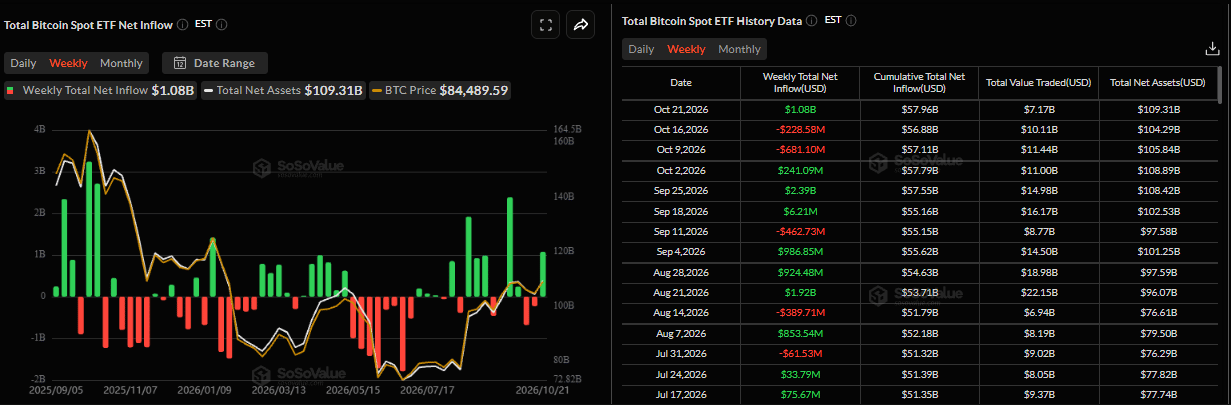The image size is (1231, 405).
Task: Click the $104.29B net assets cell
Action: 1158,129
